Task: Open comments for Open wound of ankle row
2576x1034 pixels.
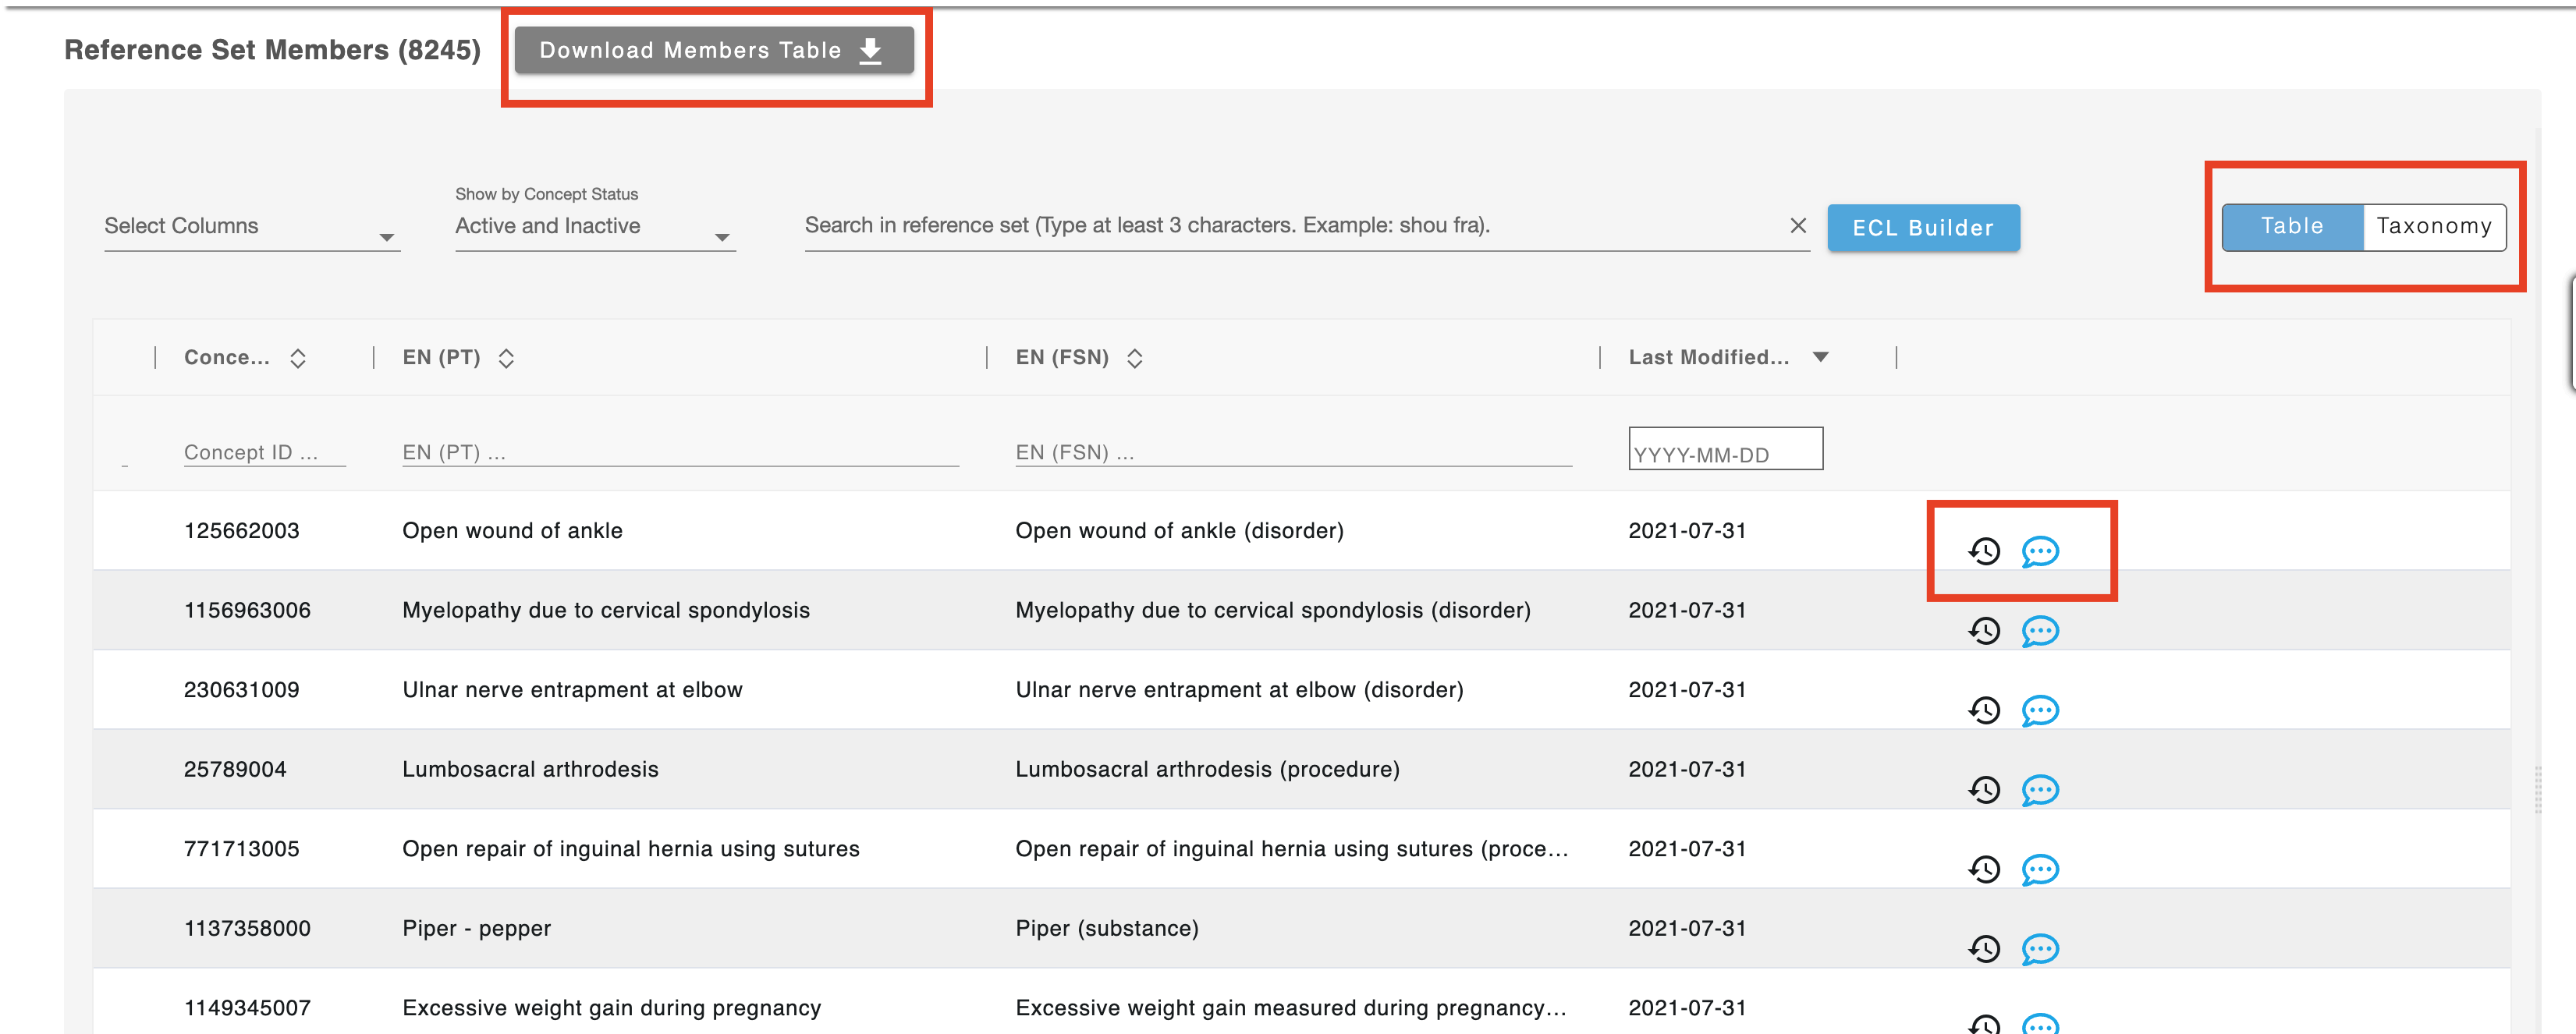Action: 2040,551
